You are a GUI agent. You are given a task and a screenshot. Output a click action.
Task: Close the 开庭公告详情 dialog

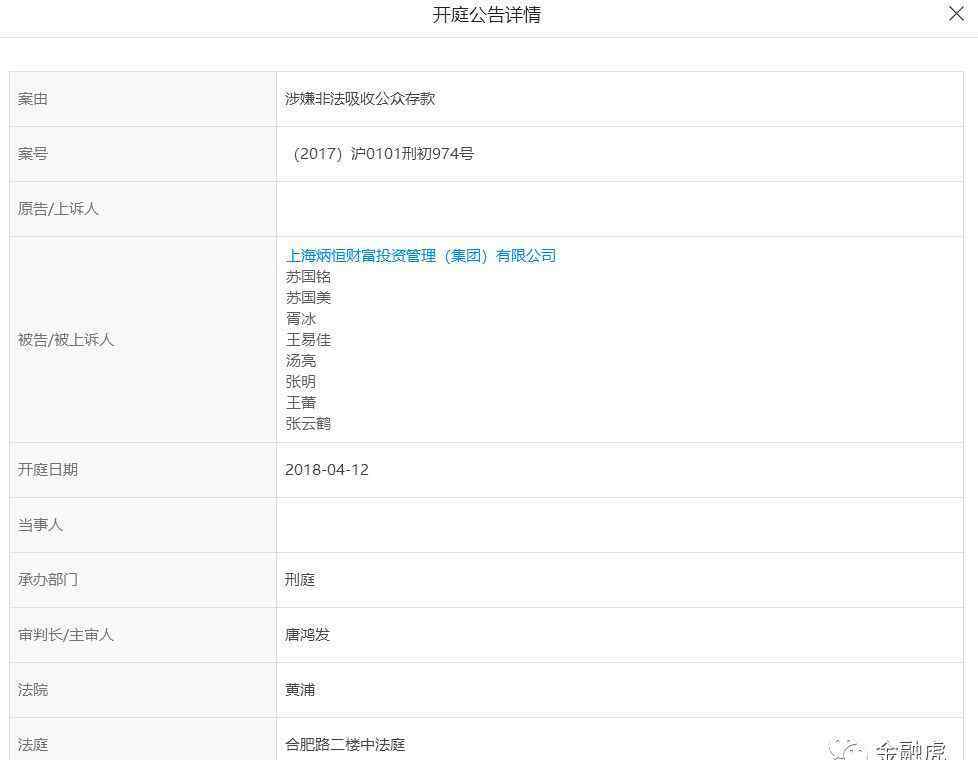(956, 14)
